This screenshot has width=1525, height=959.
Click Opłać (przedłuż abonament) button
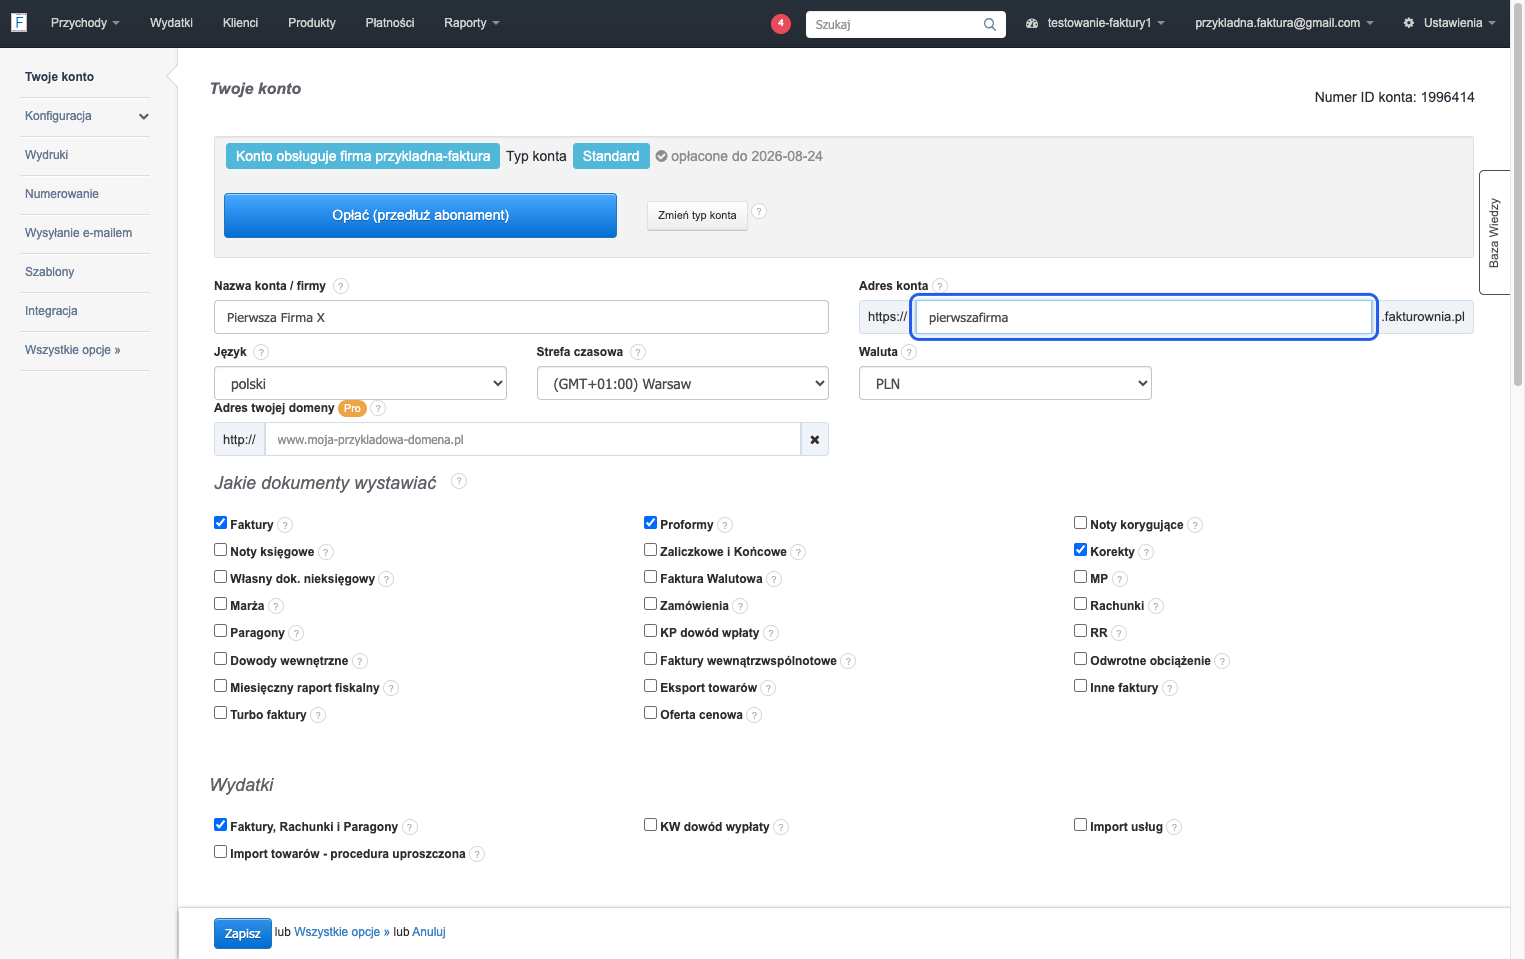click(x=420, y=215)
